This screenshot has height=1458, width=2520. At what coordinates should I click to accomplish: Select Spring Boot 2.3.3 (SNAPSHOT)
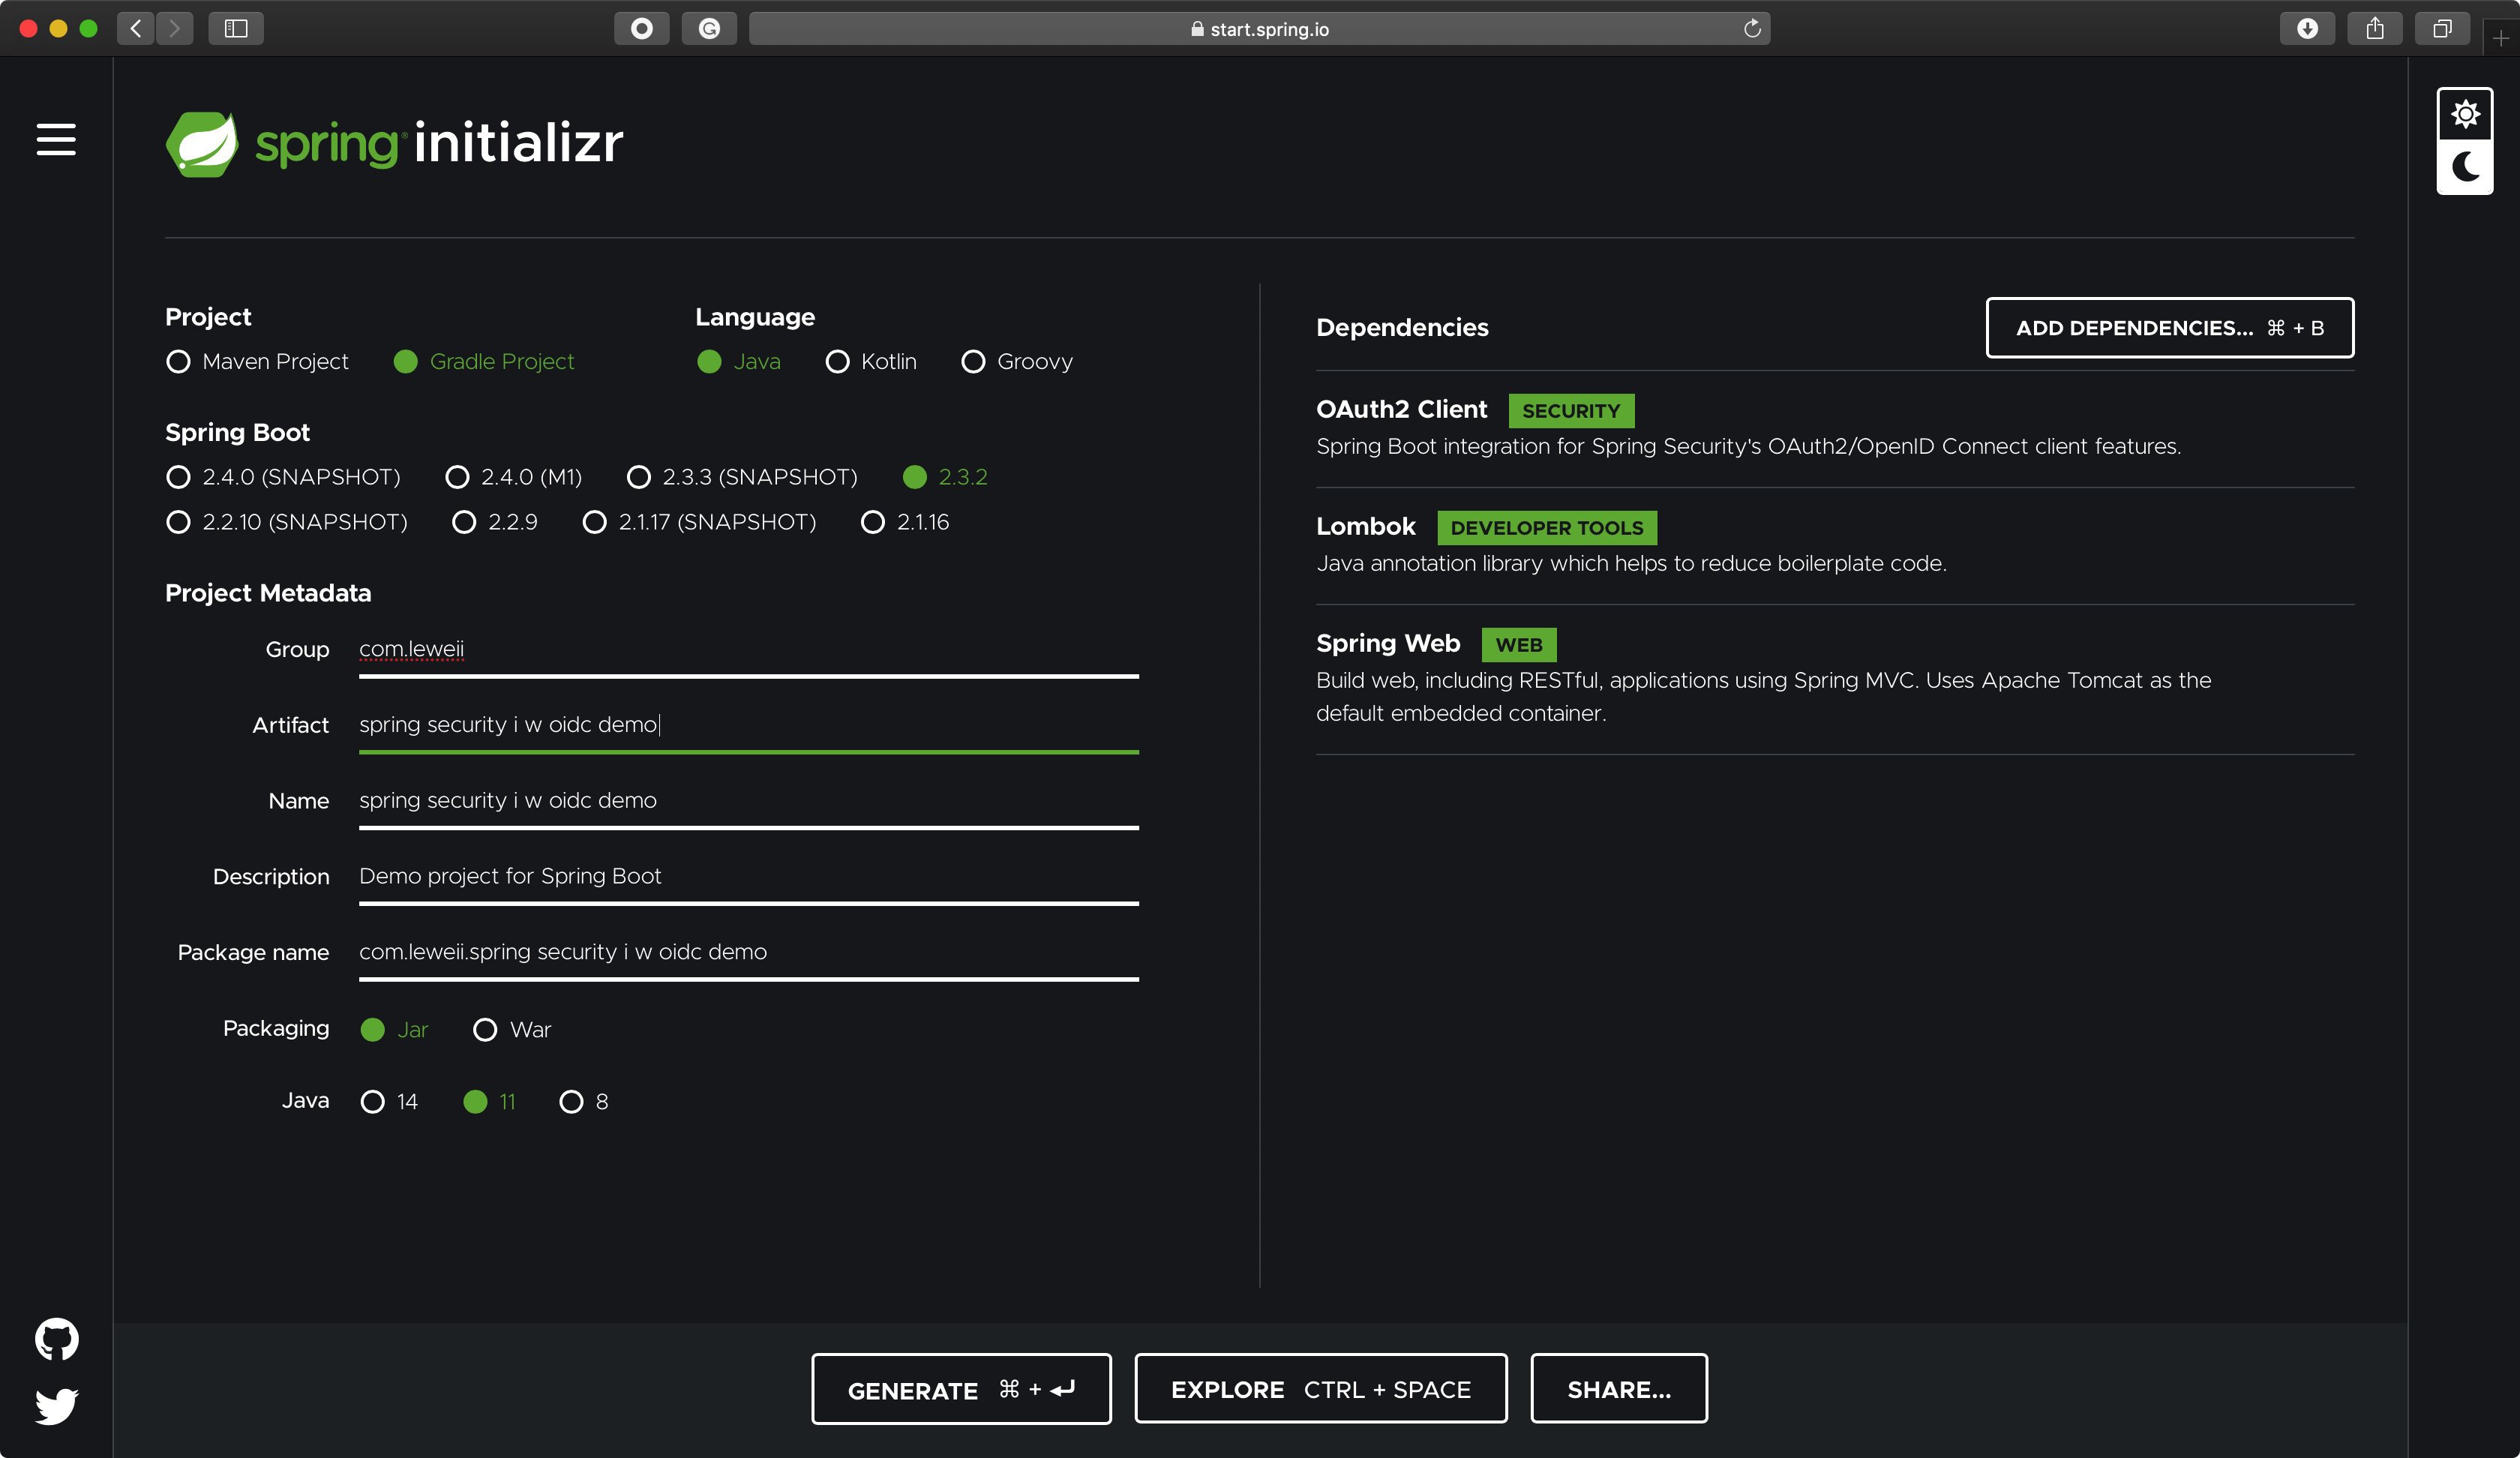coord(742,477)
